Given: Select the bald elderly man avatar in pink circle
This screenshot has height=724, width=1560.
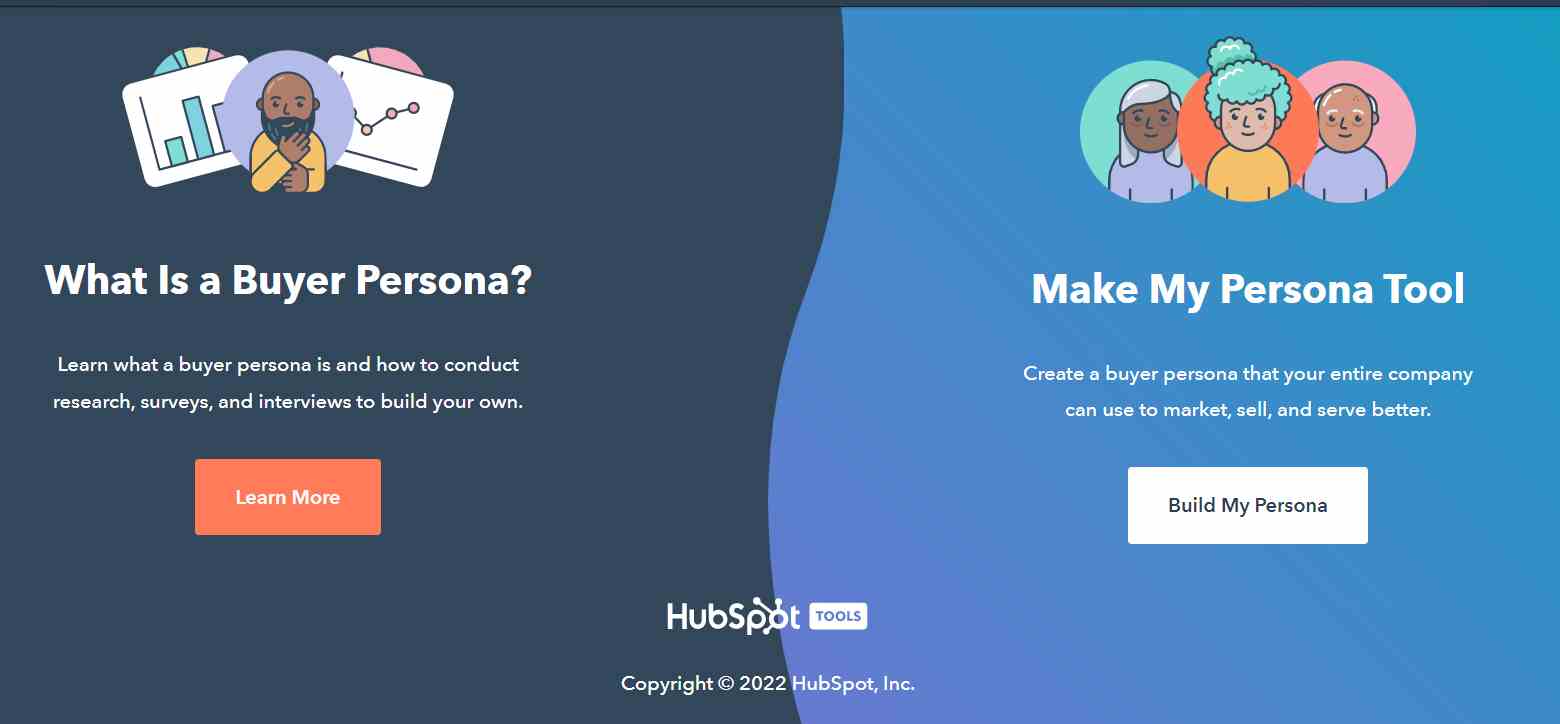Looking at the screenshot, I should coord(1355,133).
